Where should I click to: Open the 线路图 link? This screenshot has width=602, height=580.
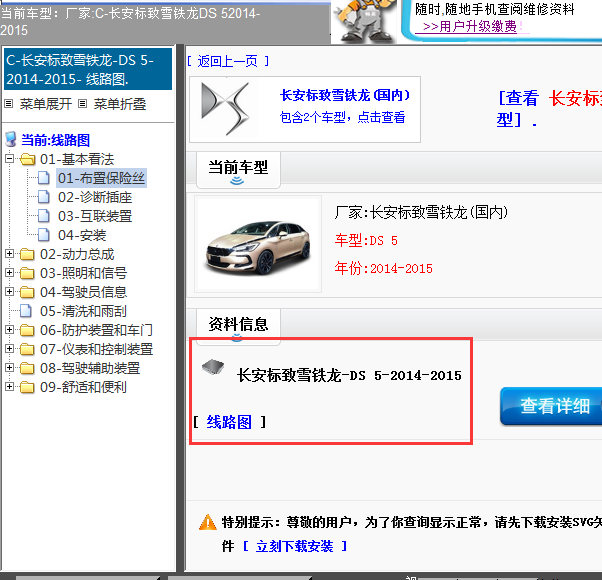click(x=229, y=422)
